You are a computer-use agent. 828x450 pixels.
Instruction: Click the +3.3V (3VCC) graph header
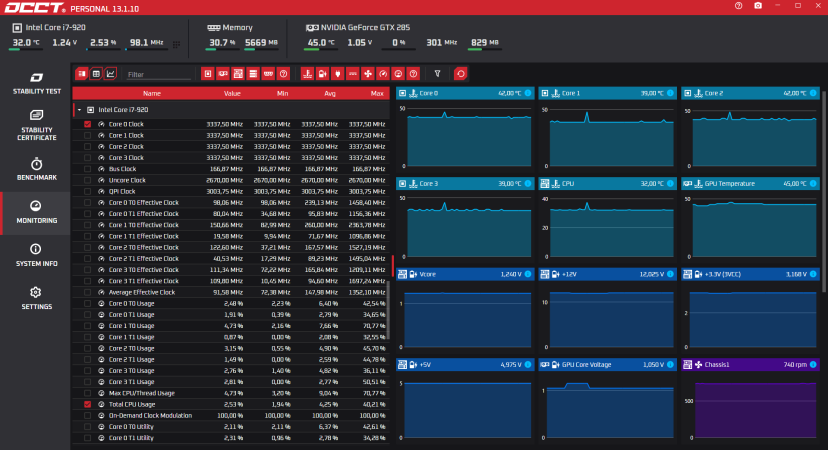[x=750, y=274]
